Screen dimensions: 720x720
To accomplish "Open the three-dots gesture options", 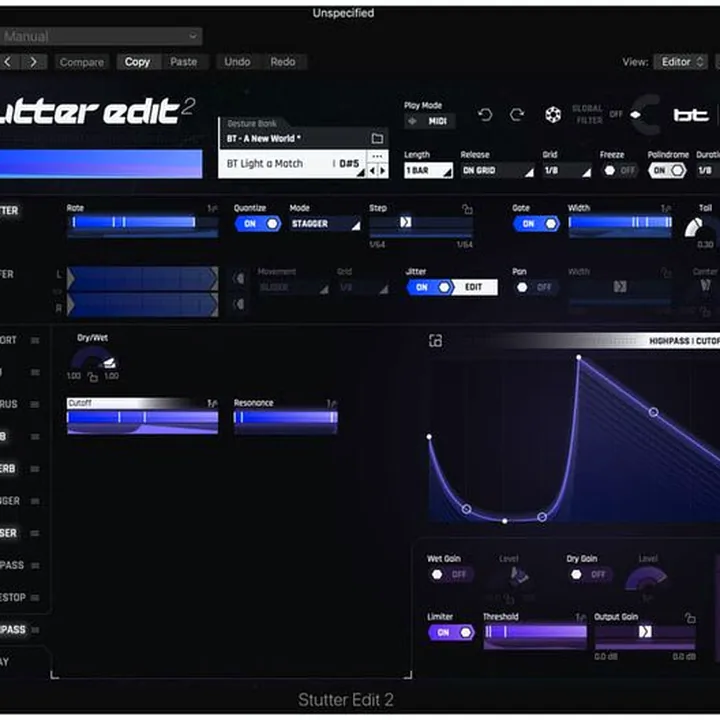I will (377, 157).
